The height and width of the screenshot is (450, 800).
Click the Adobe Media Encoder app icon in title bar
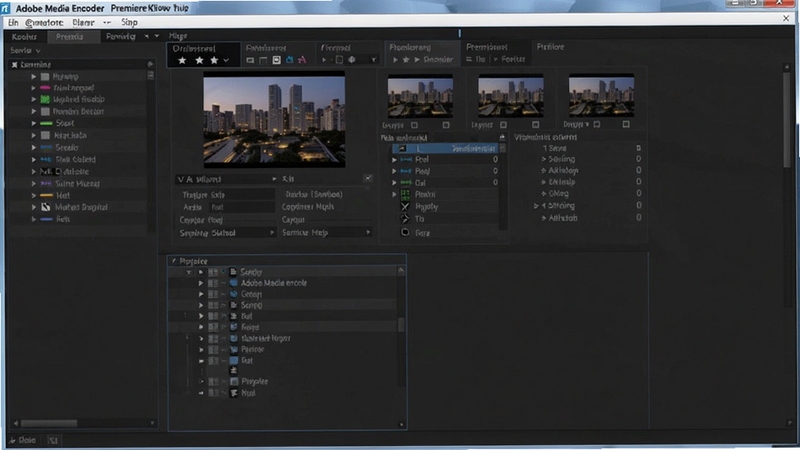(x=6, y=8)
